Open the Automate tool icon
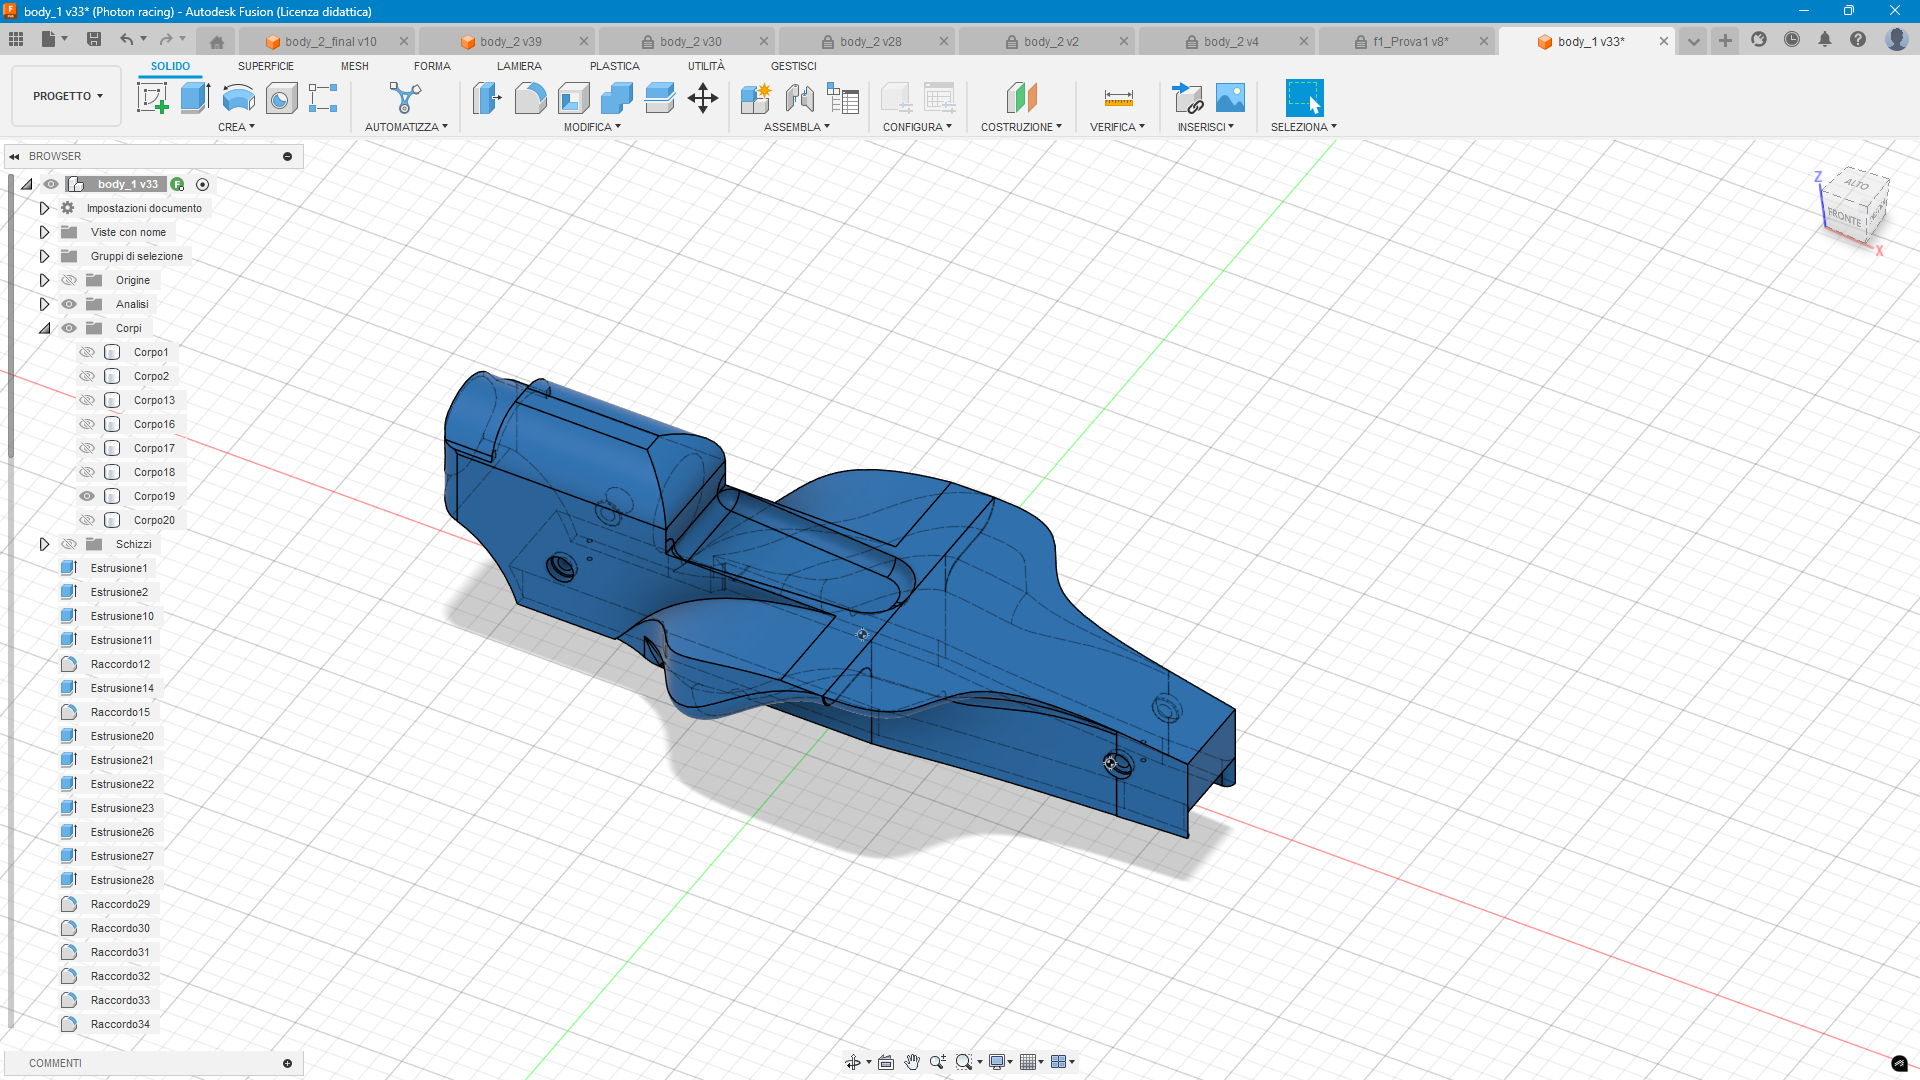Screen dimensions: 1920x1080 405,98
